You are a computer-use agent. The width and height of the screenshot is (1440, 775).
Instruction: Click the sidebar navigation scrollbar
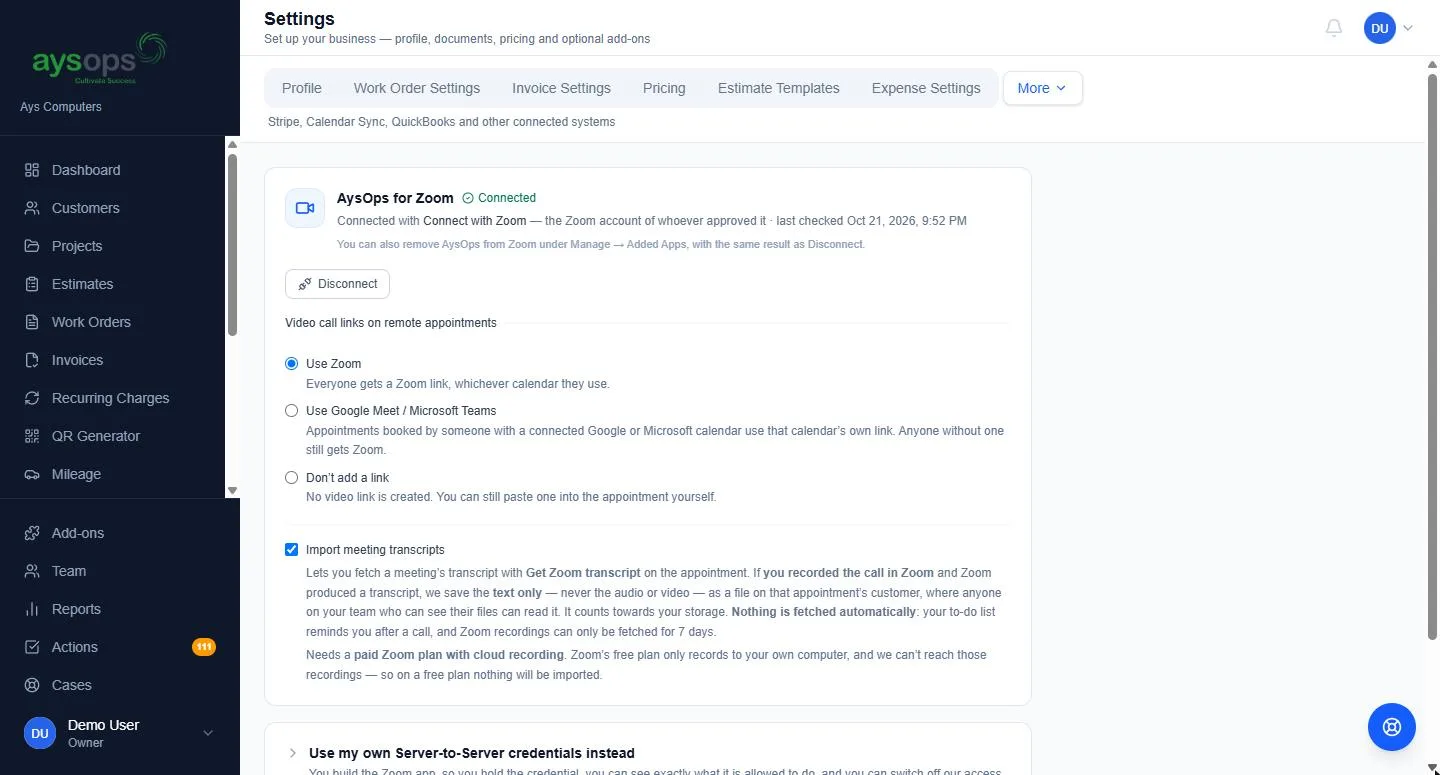(x=233, y=245)
